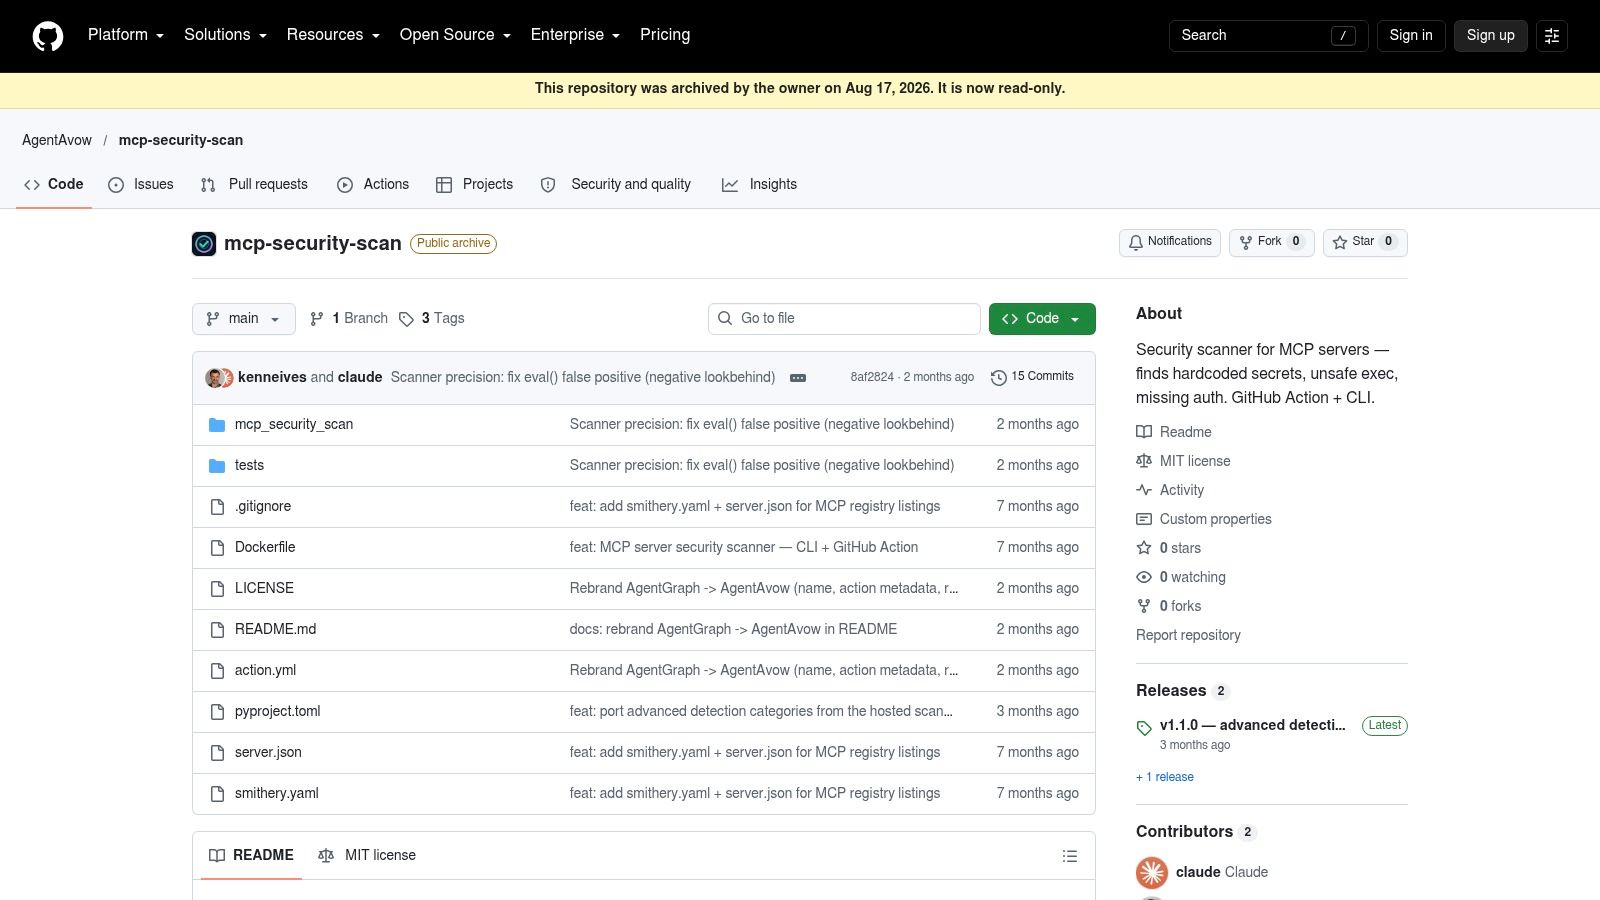Open the 15 Commits link

click(1032, 377)
